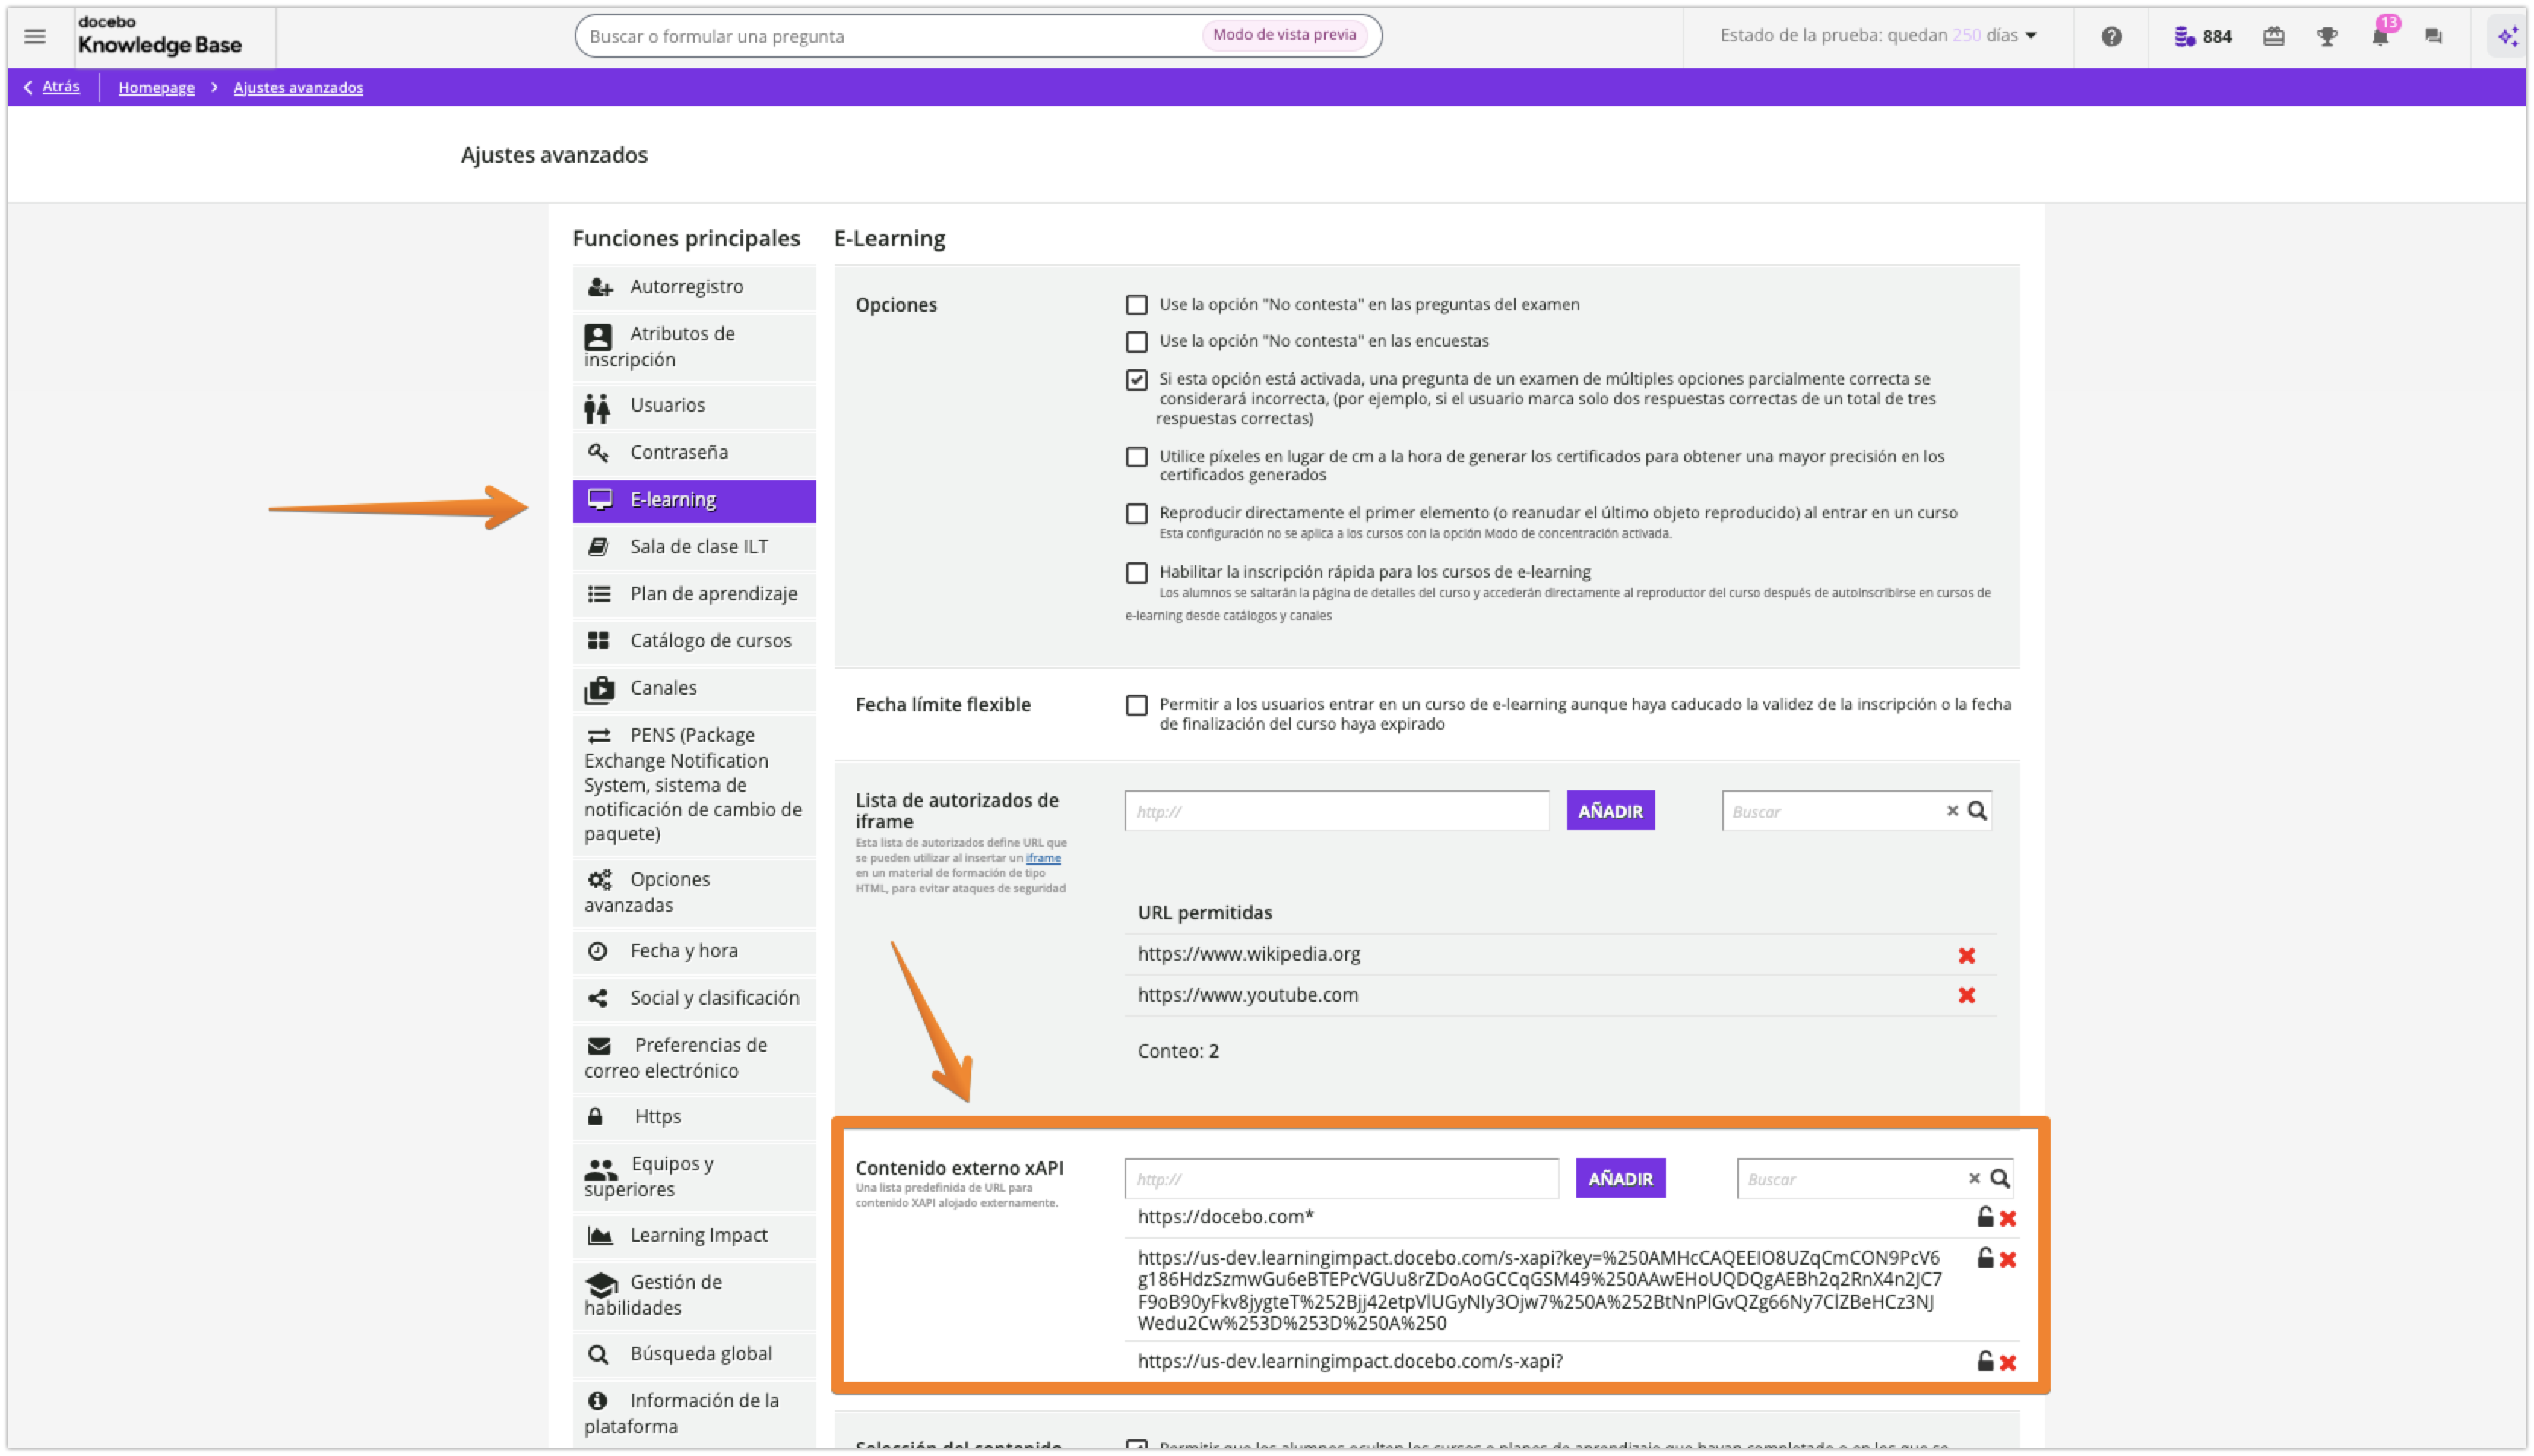Open the hamburger main menu
2534x1456 pixels.
tap(35, 37)
